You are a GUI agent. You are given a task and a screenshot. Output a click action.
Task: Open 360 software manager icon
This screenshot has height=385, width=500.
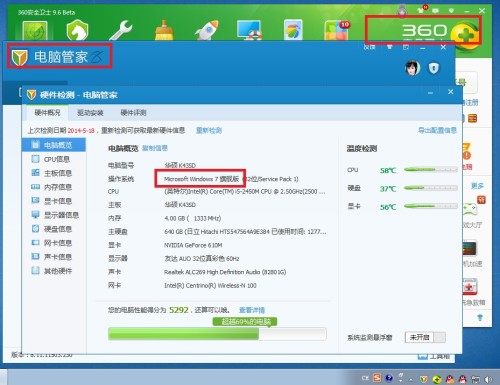[293, 30]
